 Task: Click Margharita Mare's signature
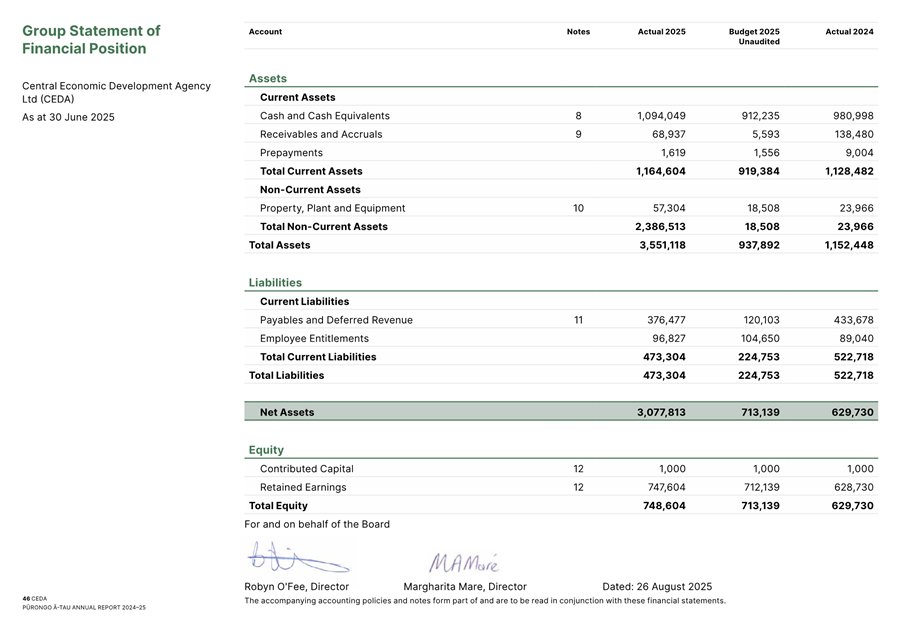point(464,562)
